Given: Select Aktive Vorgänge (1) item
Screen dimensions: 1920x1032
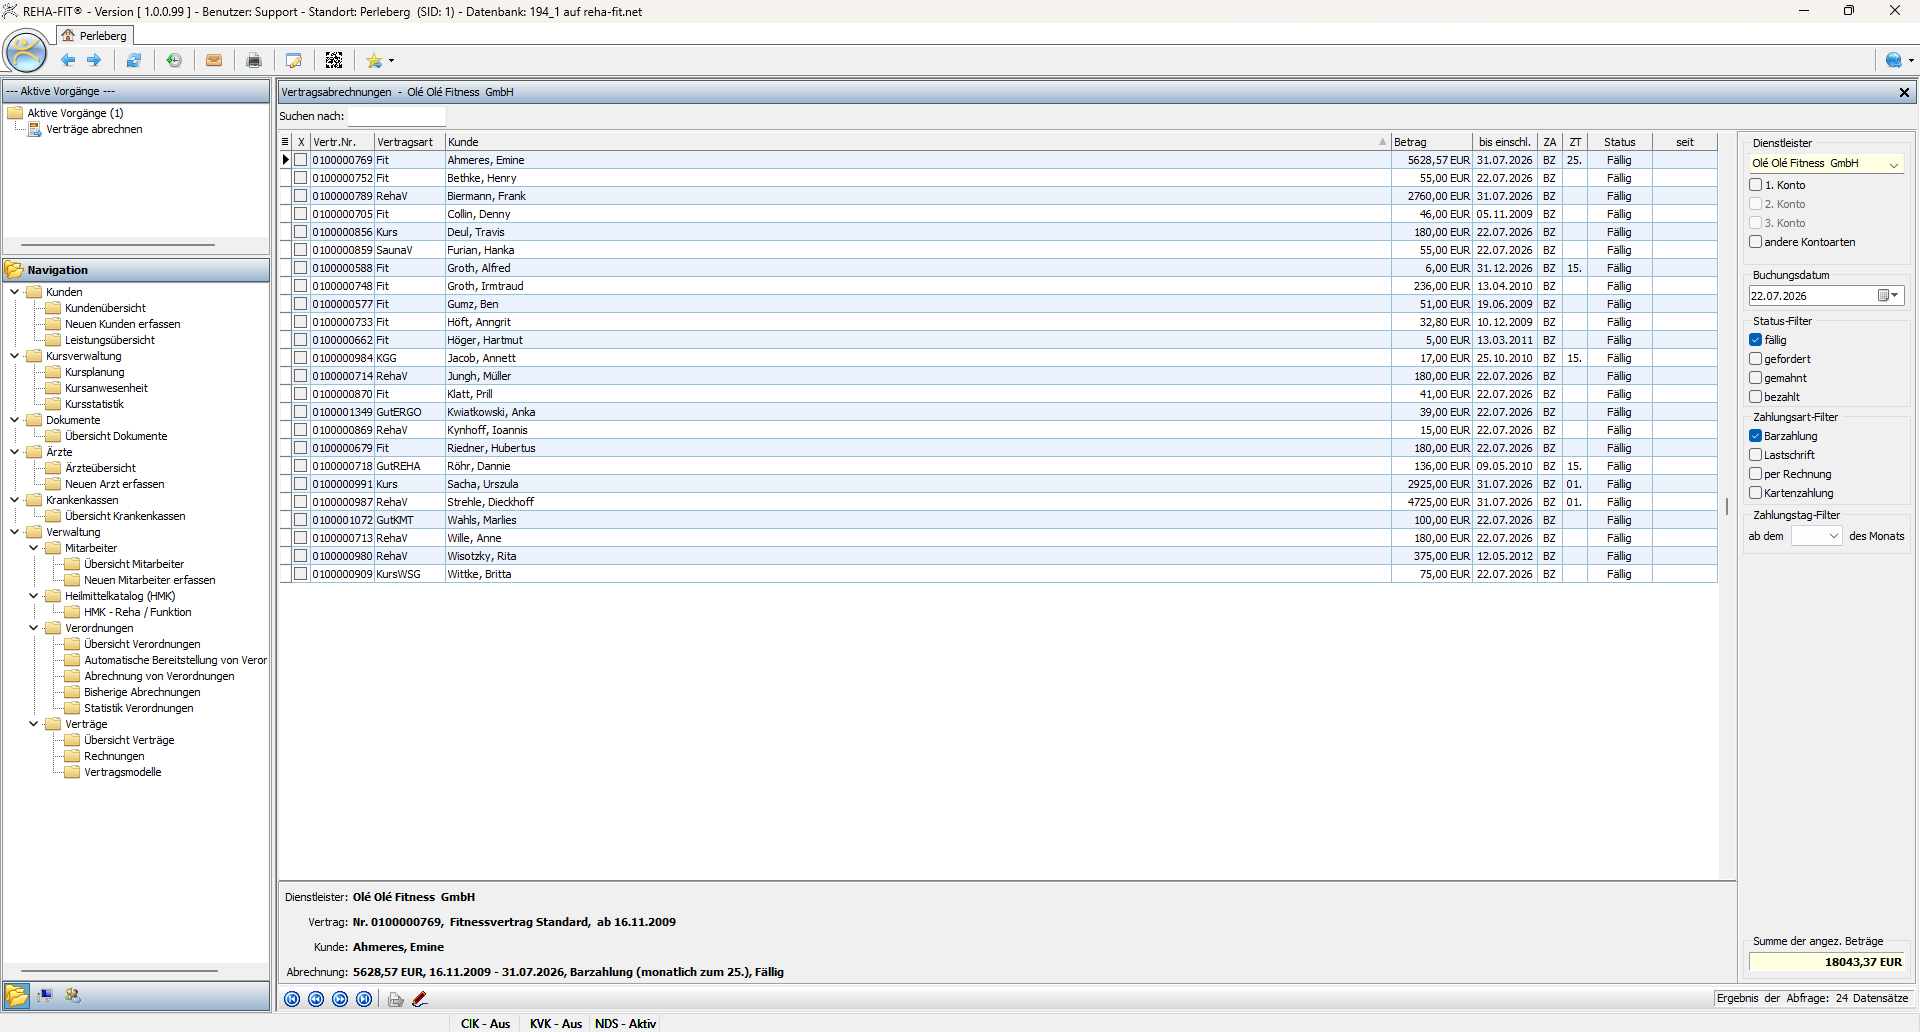Looking at the screenshot, I should (x=75, y=113).
